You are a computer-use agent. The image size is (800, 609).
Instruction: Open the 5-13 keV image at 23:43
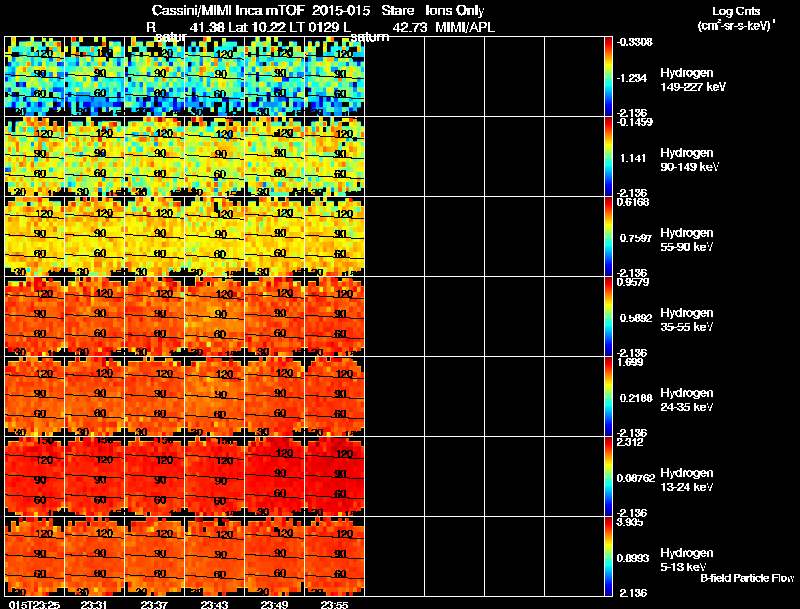[x=215, y=556]
